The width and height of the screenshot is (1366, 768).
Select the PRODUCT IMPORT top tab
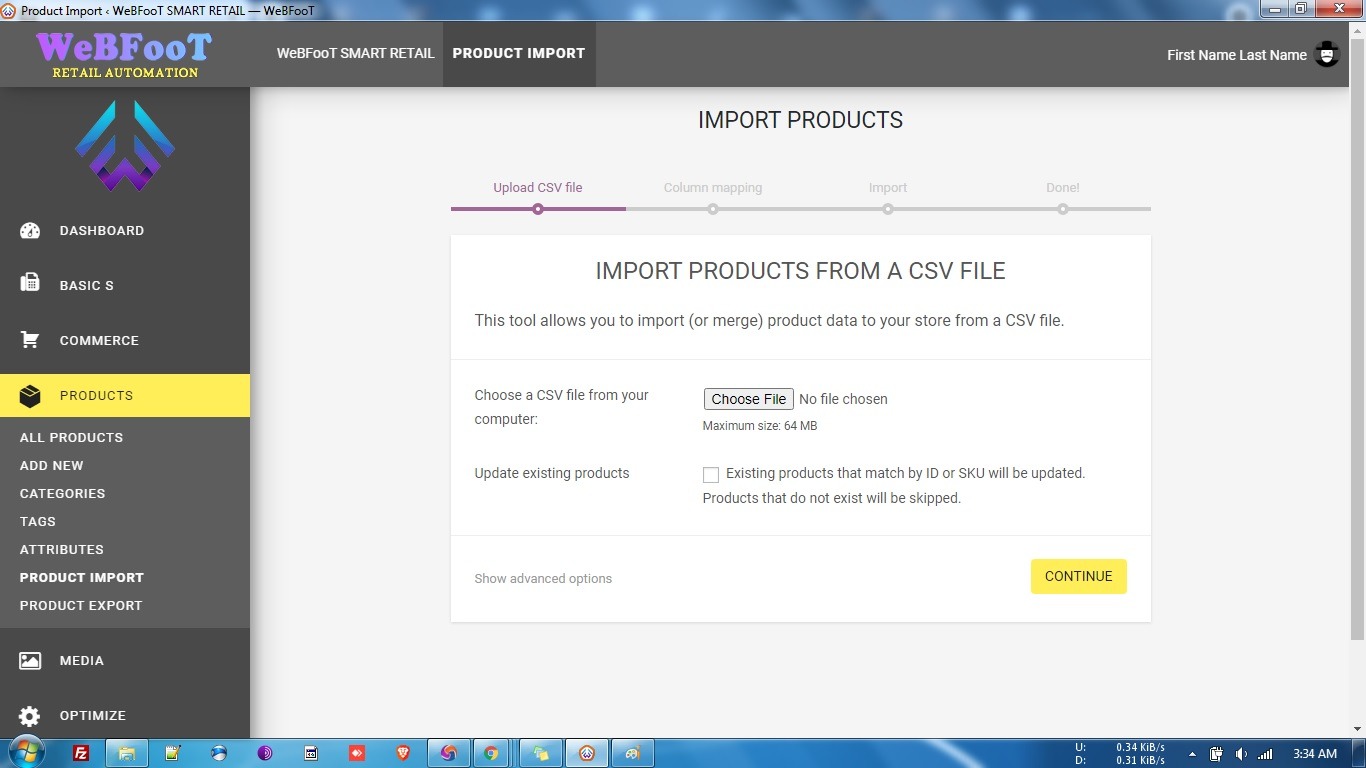point(518,54)
